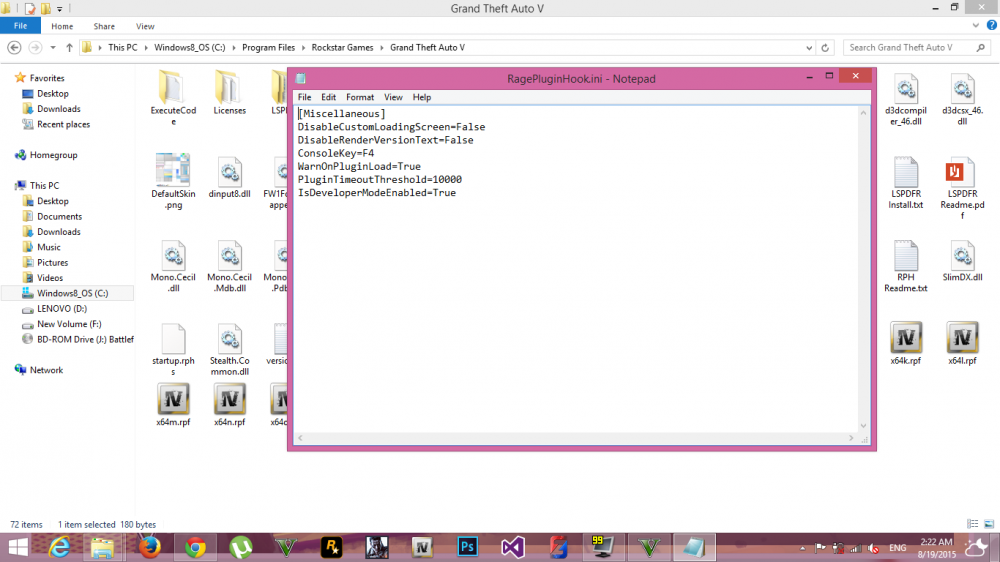
Task: Switch to Explorer Share tab
Action: (104, 26)
